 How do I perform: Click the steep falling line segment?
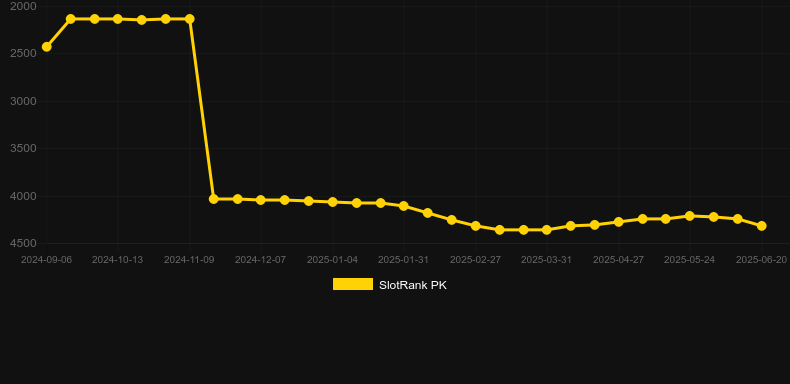tap(202, 109)
